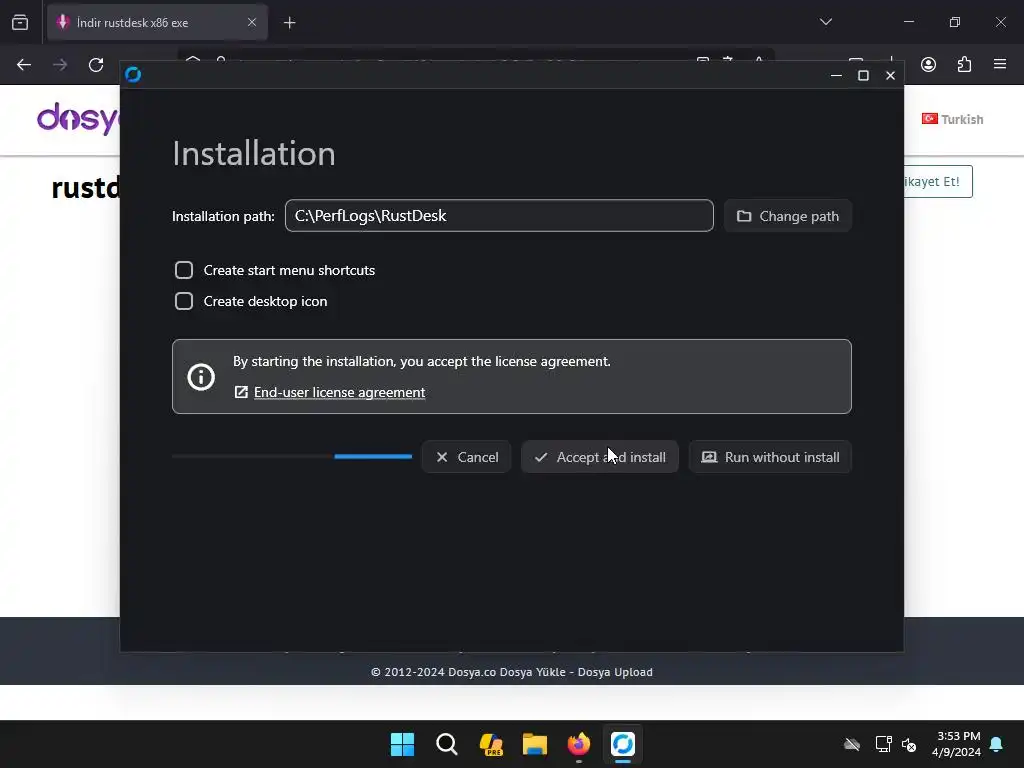Click the RustDesk logo in title bar
Viewport: 1024px width, 768px height.
click(x=133, y=74)
